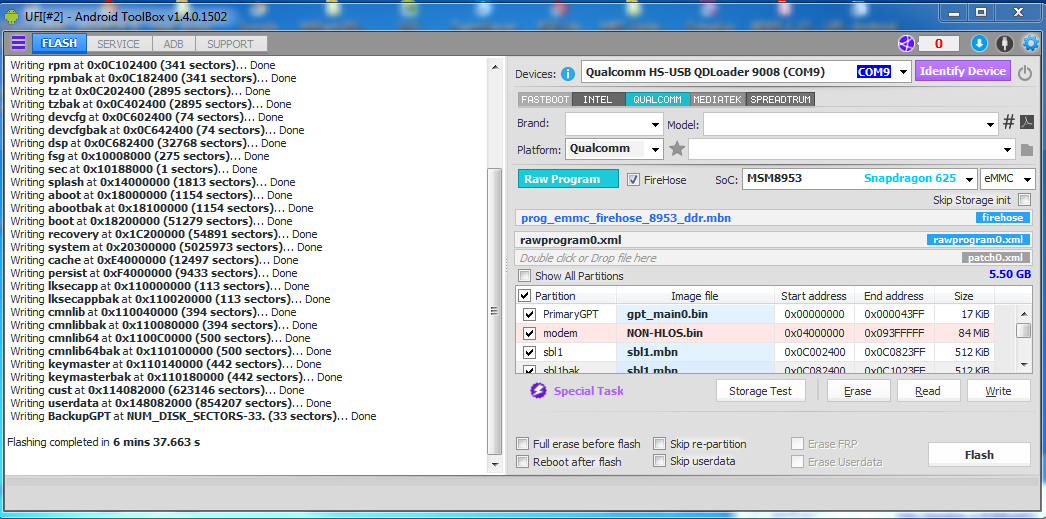Image resolution: width=1046 pixels, height=519 pixels.
Task: Click the partition table scrollbar up arrow
Action: (x=1025, y=312)
